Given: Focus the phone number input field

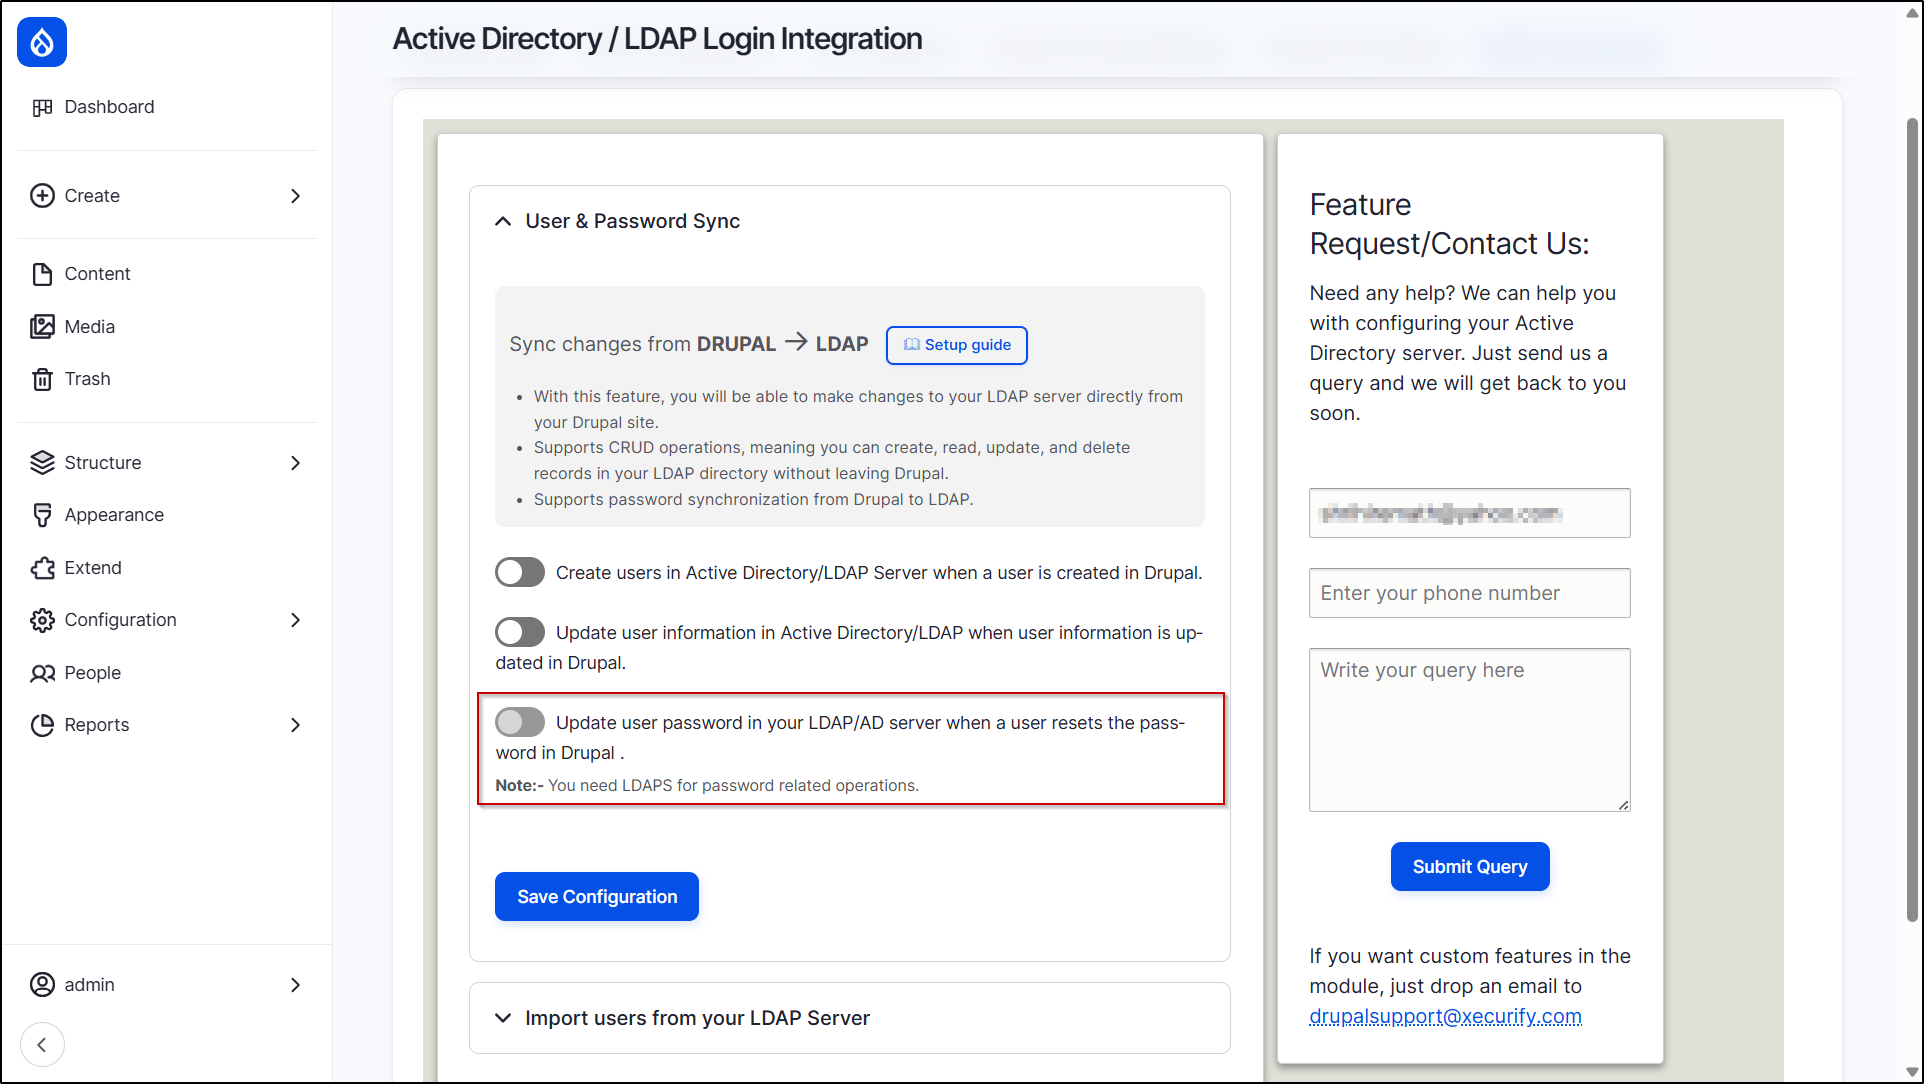Looking at the screenshot, I should pyautogui.click(x=1469, y=593).
